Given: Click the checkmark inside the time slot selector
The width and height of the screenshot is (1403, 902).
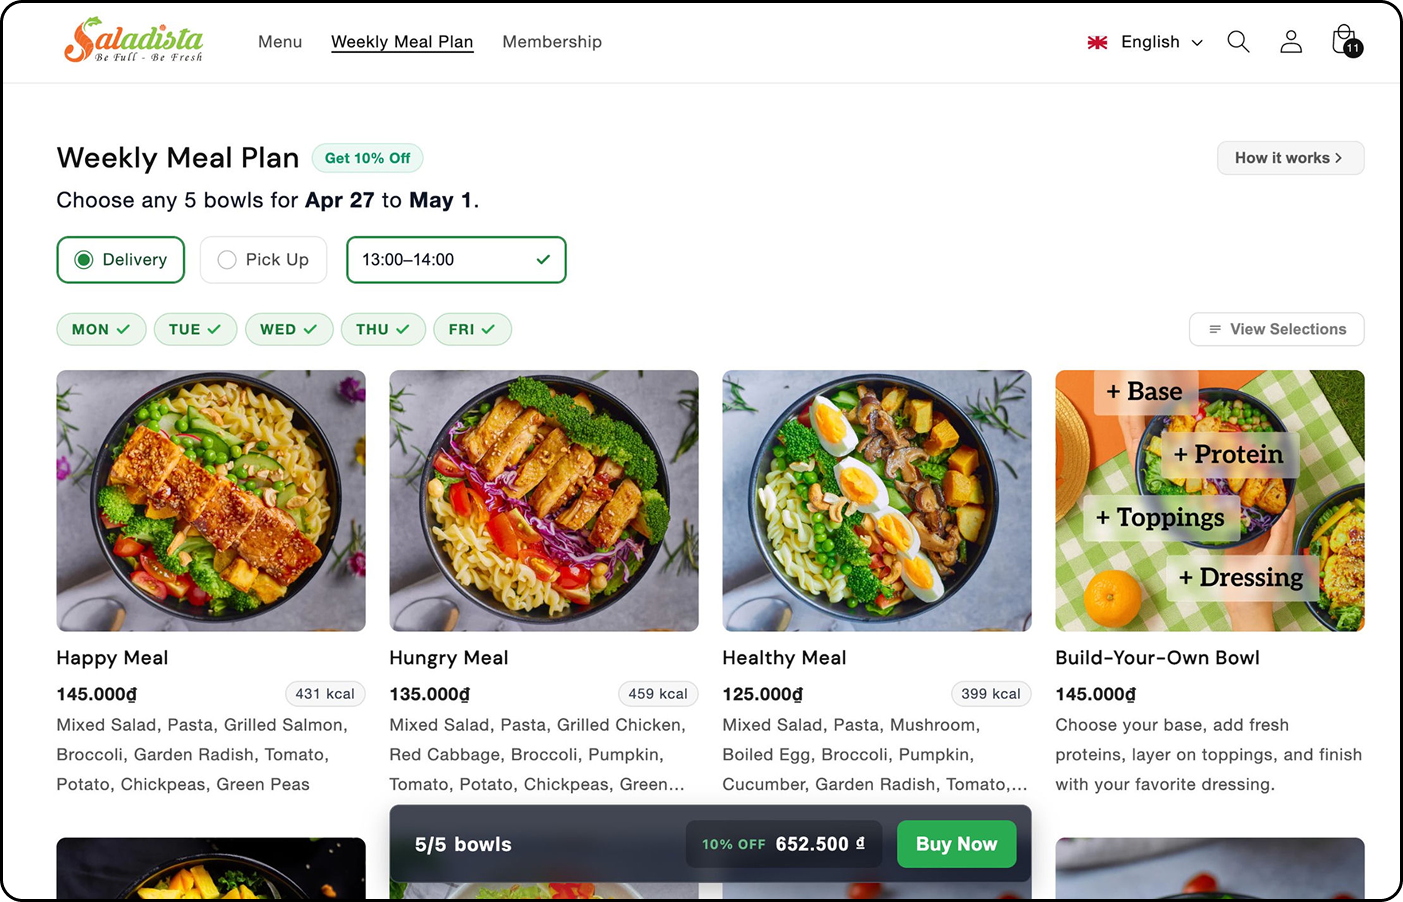Looking at the screenshot, I should point(543,259).
